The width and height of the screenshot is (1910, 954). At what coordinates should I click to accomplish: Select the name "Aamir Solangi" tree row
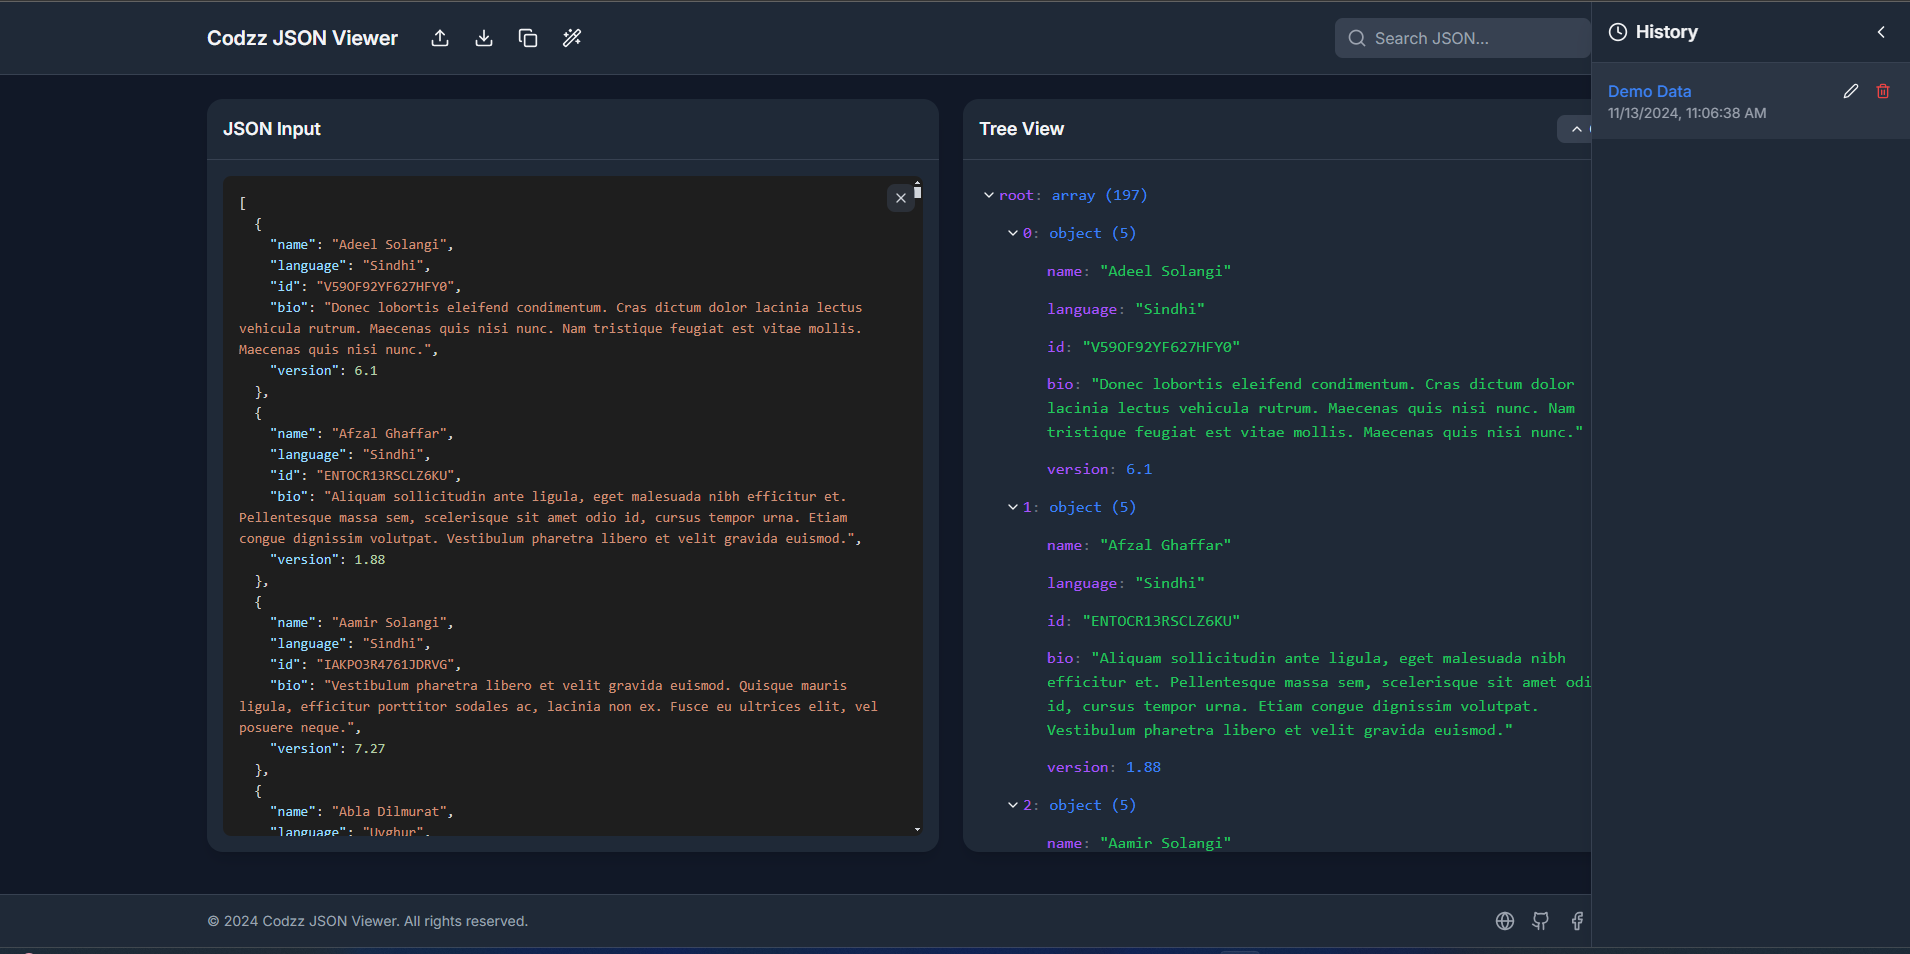click(1139, 843)
